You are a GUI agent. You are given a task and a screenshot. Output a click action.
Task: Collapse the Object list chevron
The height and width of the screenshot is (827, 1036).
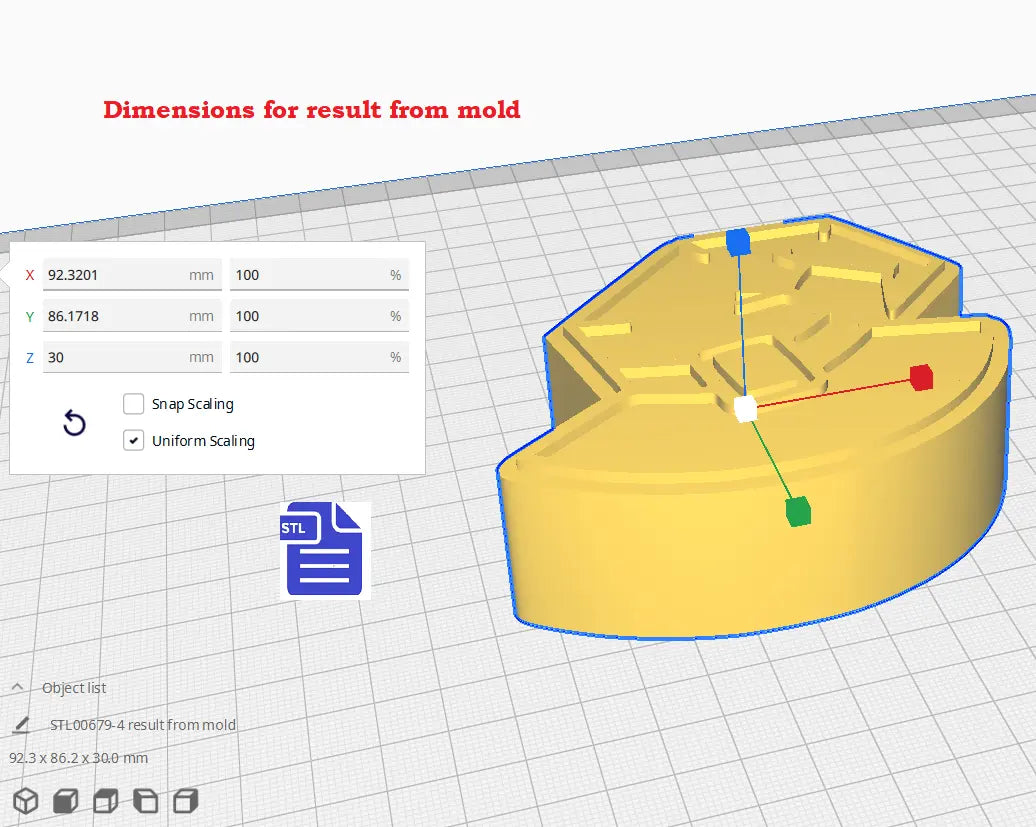[17, 688]
